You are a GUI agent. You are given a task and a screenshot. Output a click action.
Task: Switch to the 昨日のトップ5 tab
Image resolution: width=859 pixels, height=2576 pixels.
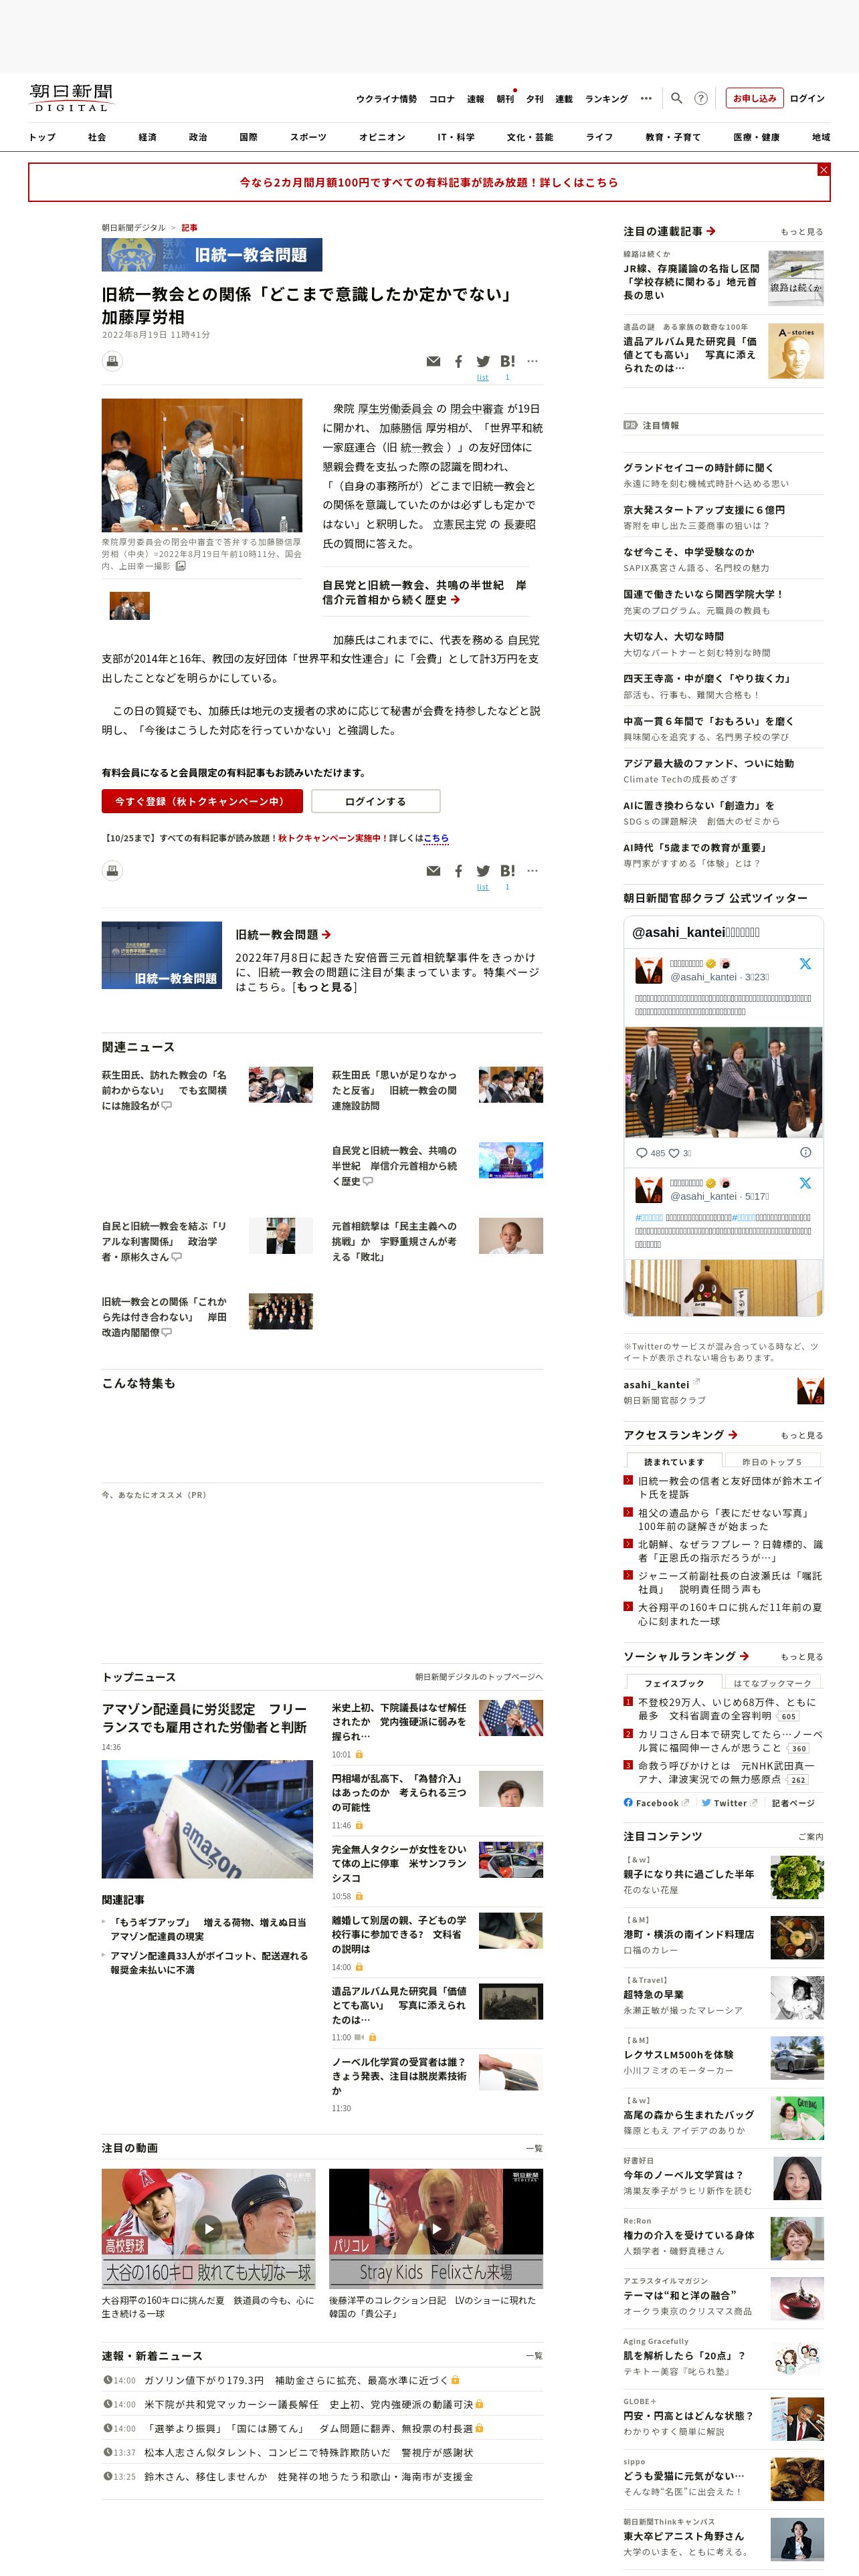(x=772, y=1462)
